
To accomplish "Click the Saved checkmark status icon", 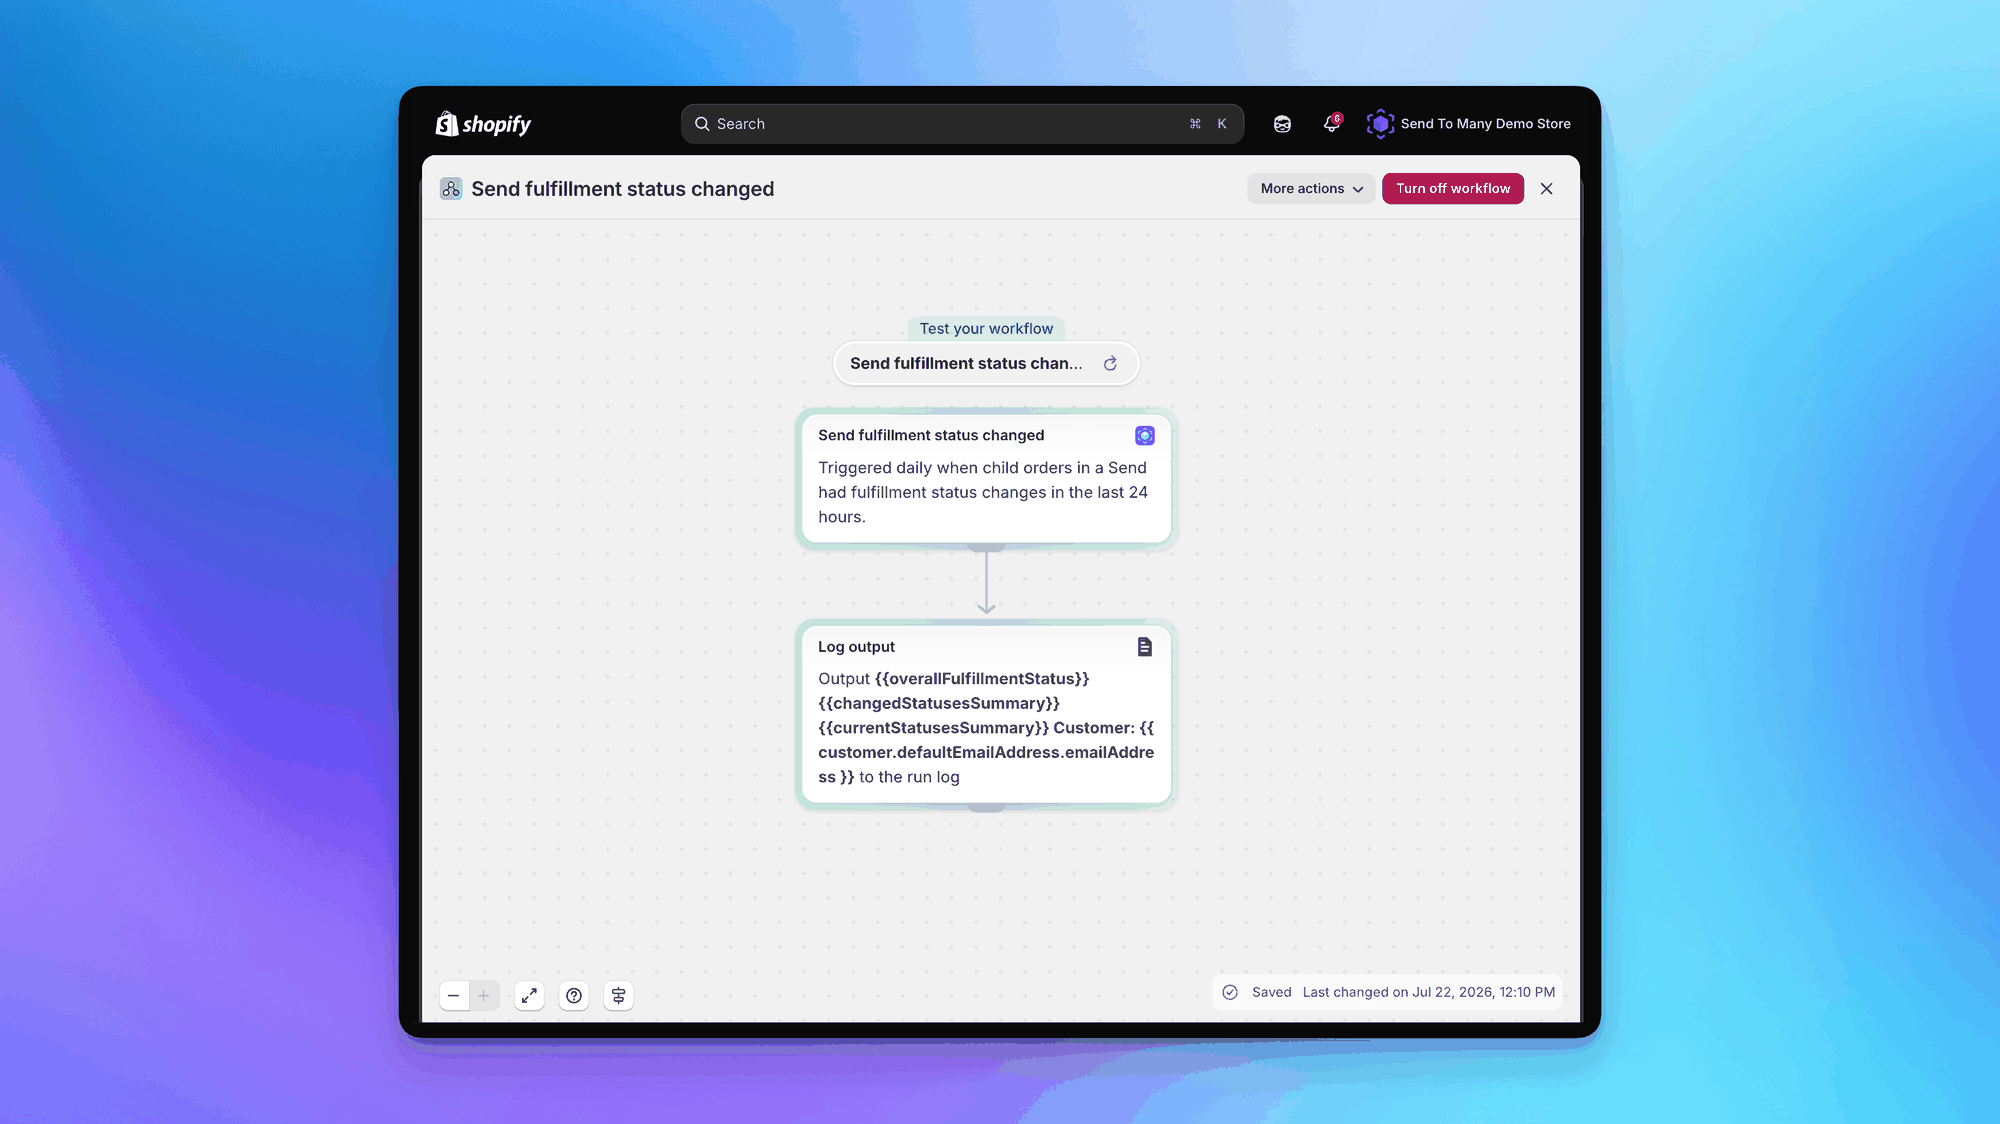I will pos(1230,993).
